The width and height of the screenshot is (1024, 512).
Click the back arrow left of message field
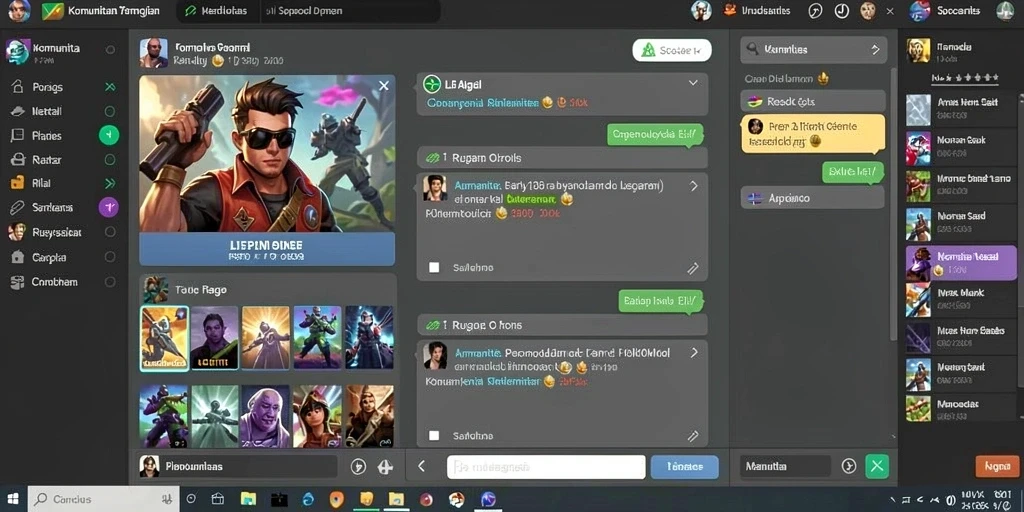tap(421, 466)
